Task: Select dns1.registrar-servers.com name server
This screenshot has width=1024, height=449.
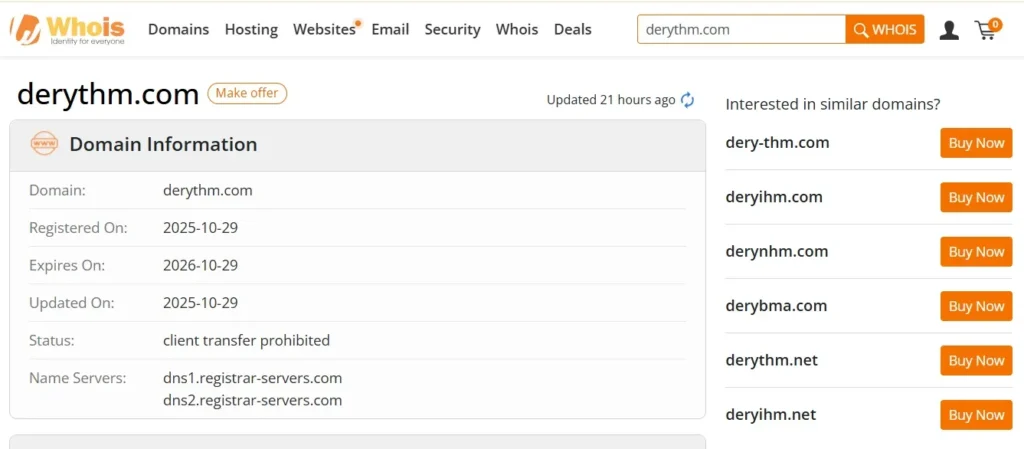Action: point(252,379)
